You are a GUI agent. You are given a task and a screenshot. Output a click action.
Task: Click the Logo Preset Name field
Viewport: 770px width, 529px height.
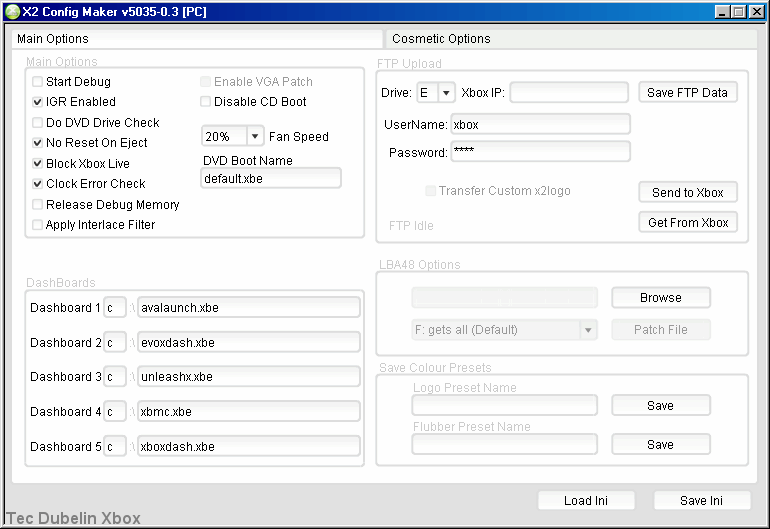tap(504, 405)
